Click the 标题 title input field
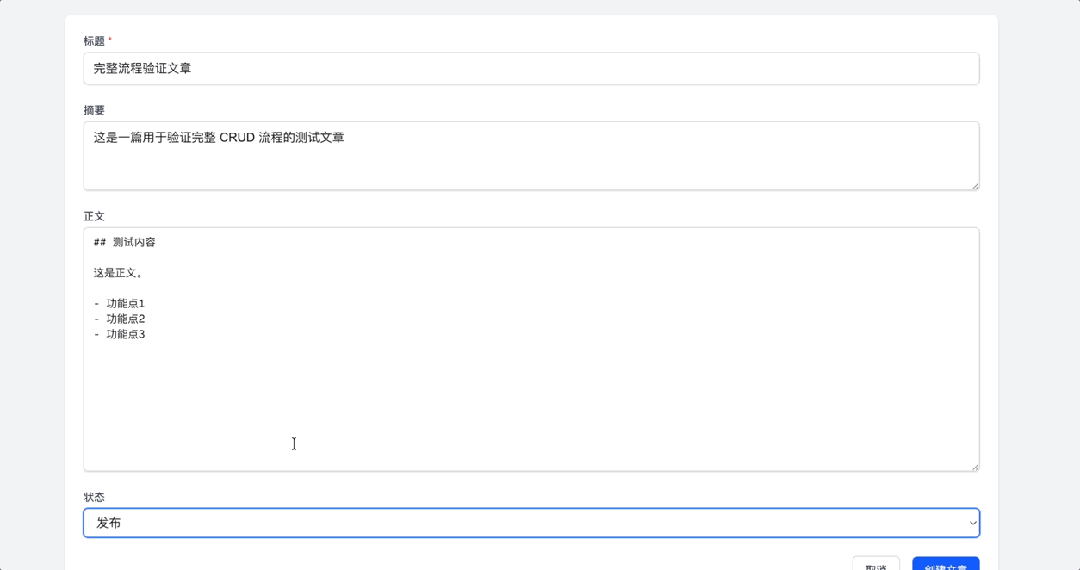Image resolution: width=1080 pixels, height=570 pixels. [530, 69]
